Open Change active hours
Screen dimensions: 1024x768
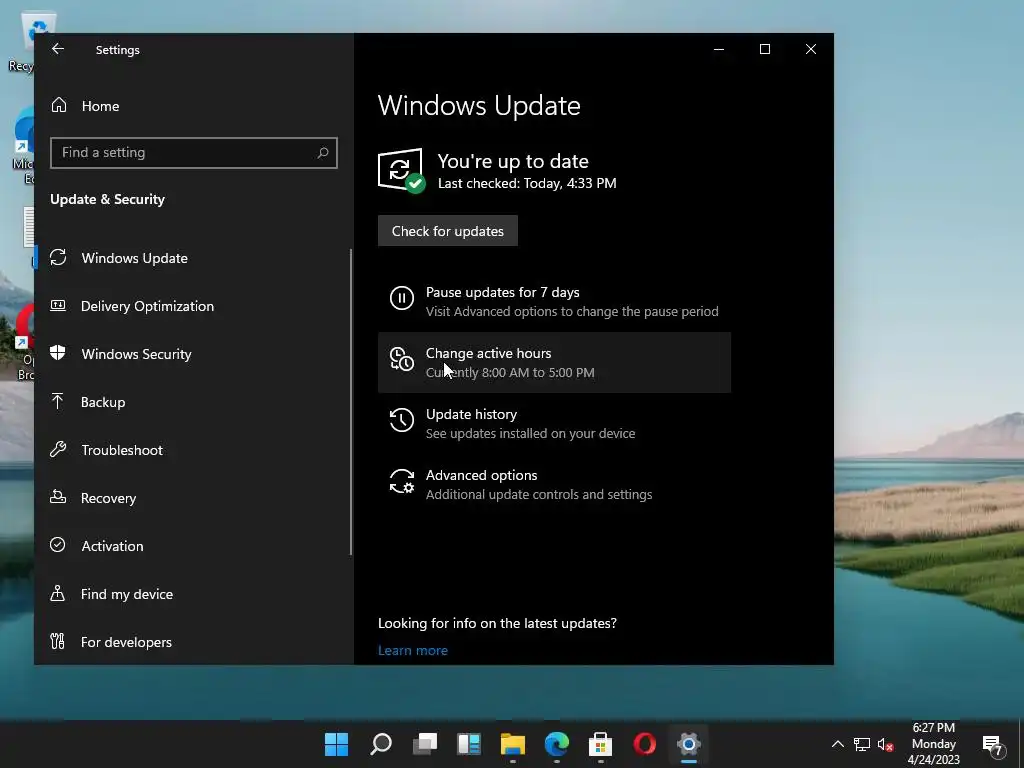tap(554, 362)
